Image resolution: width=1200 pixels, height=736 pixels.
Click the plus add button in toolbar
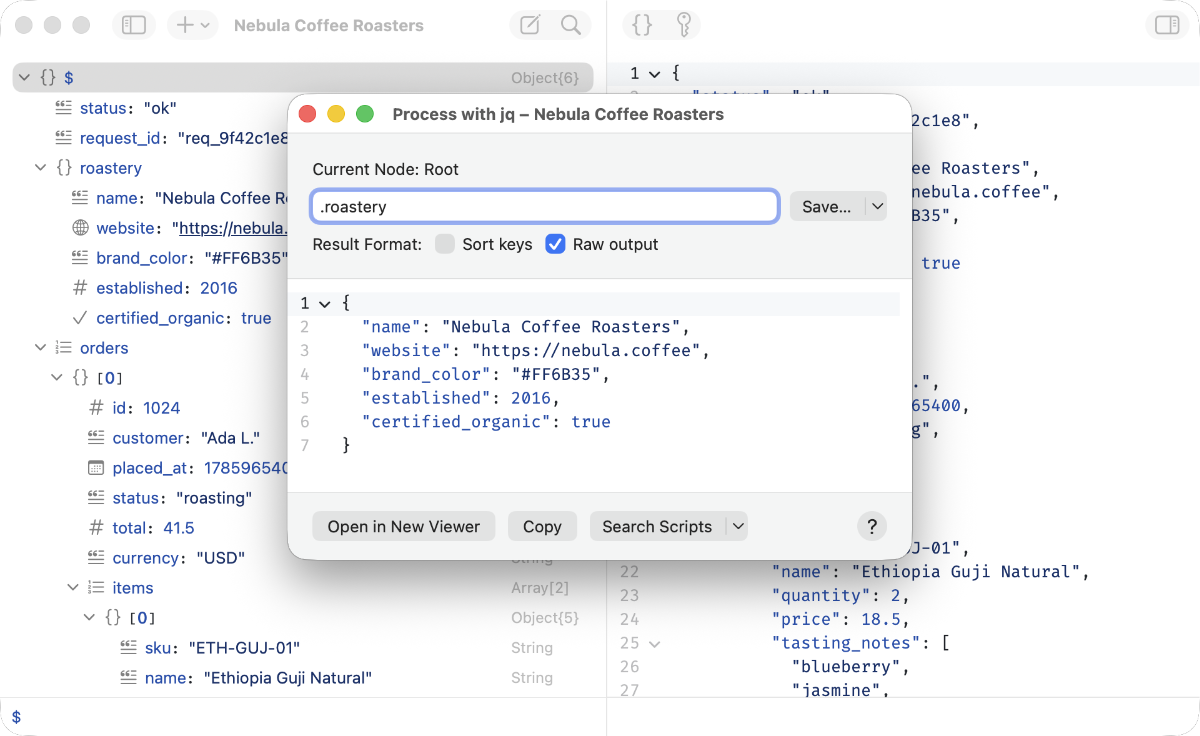click(x=185, y=25)
